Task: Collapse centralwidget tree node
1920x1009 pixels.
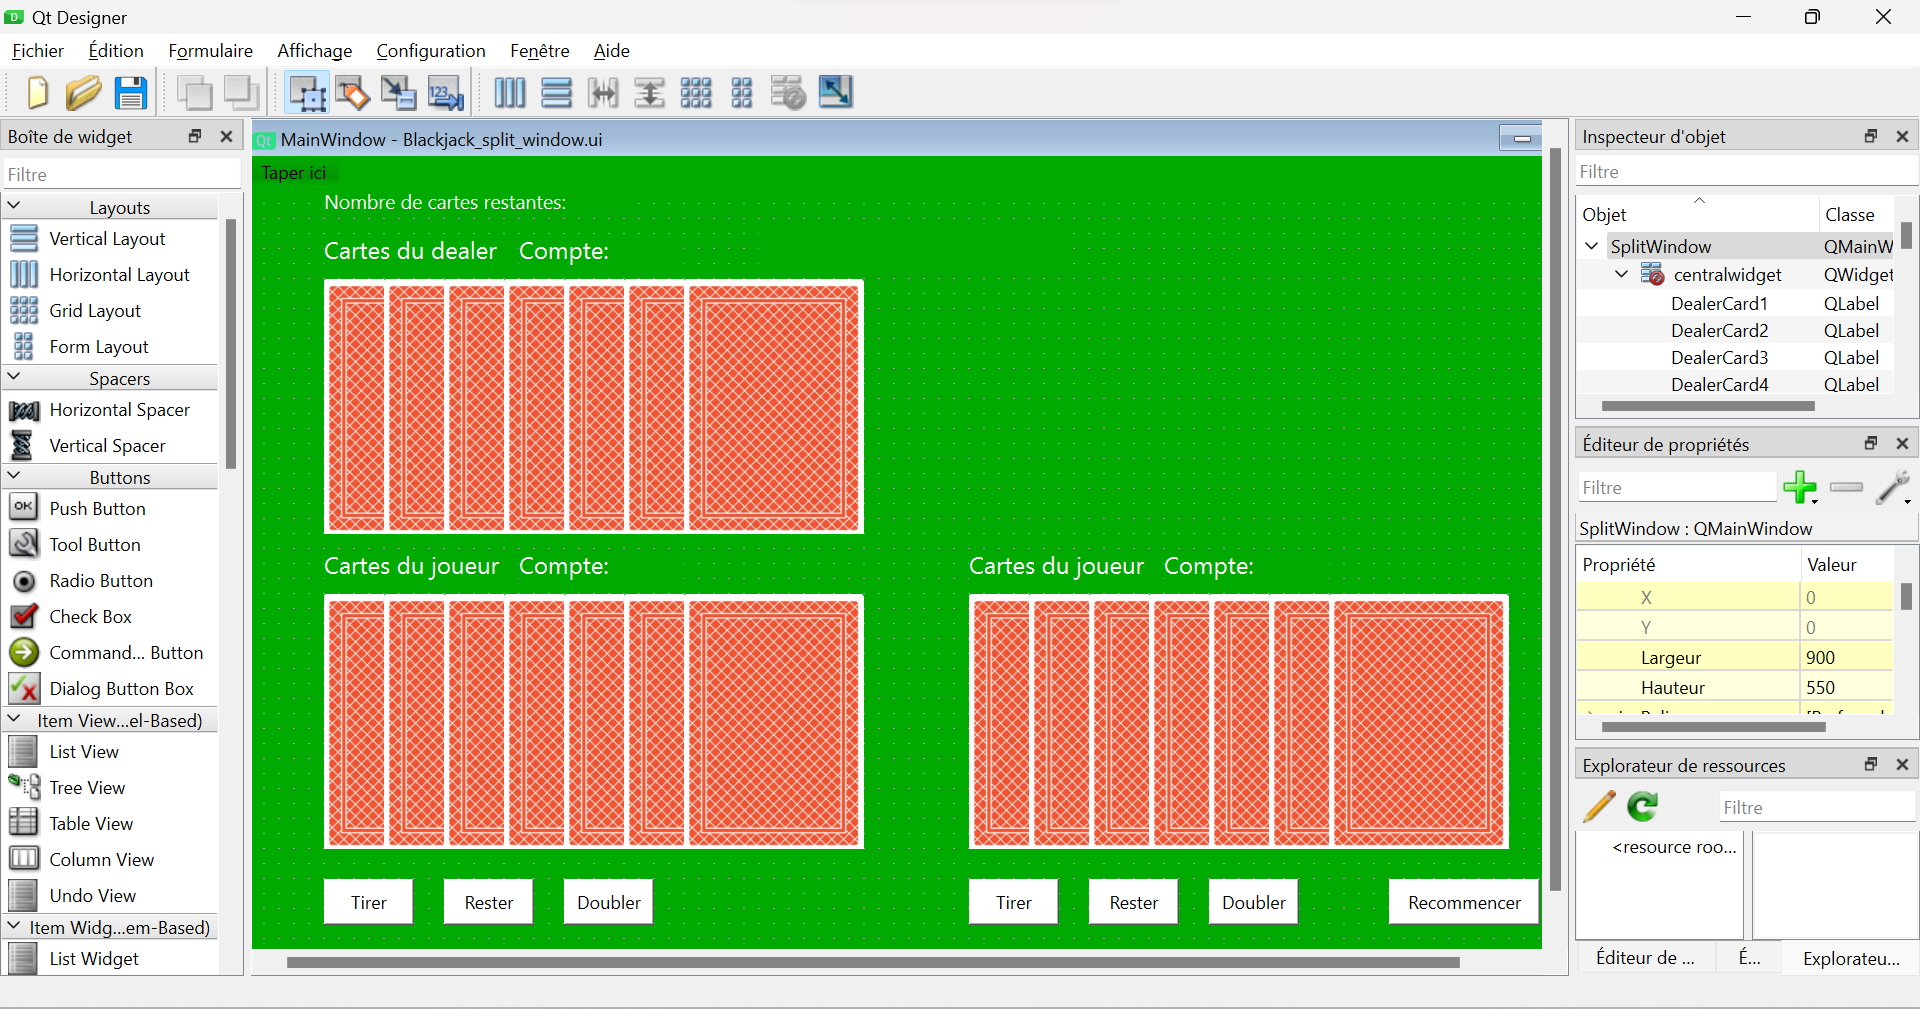Action: click(x=1622, y=274)
